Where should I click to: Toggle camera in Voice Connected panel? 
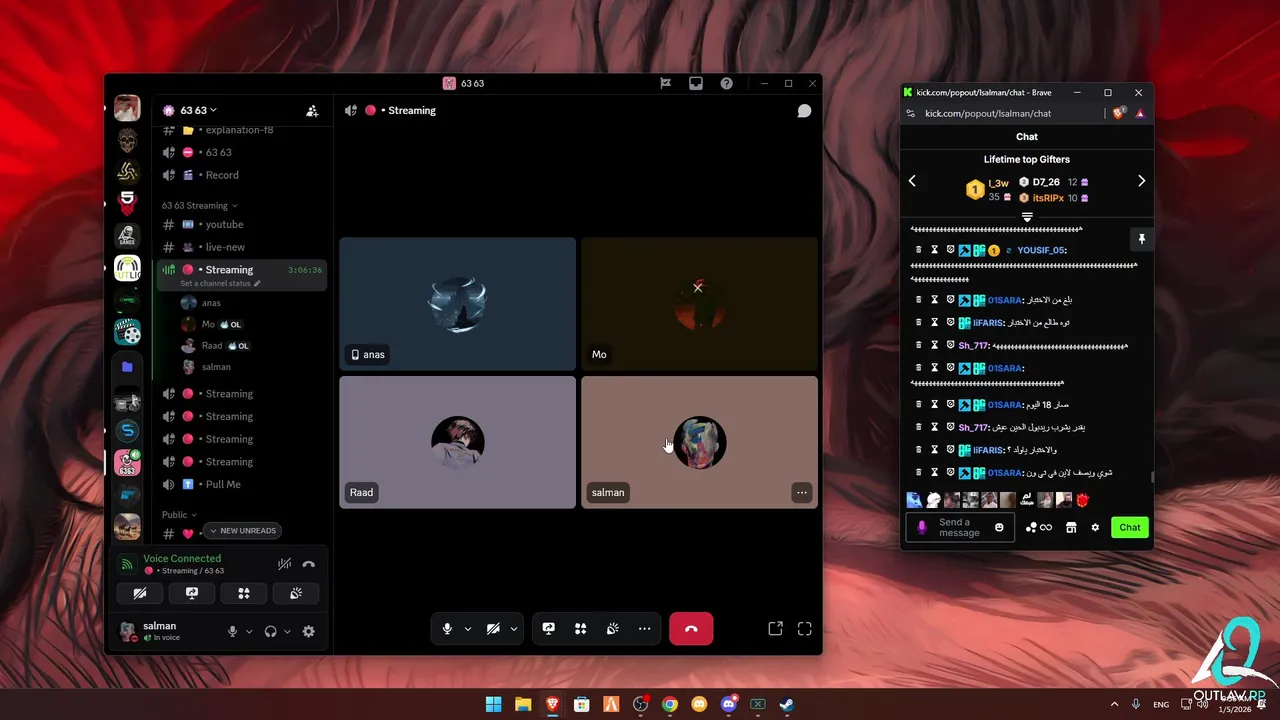coord(140,593)
